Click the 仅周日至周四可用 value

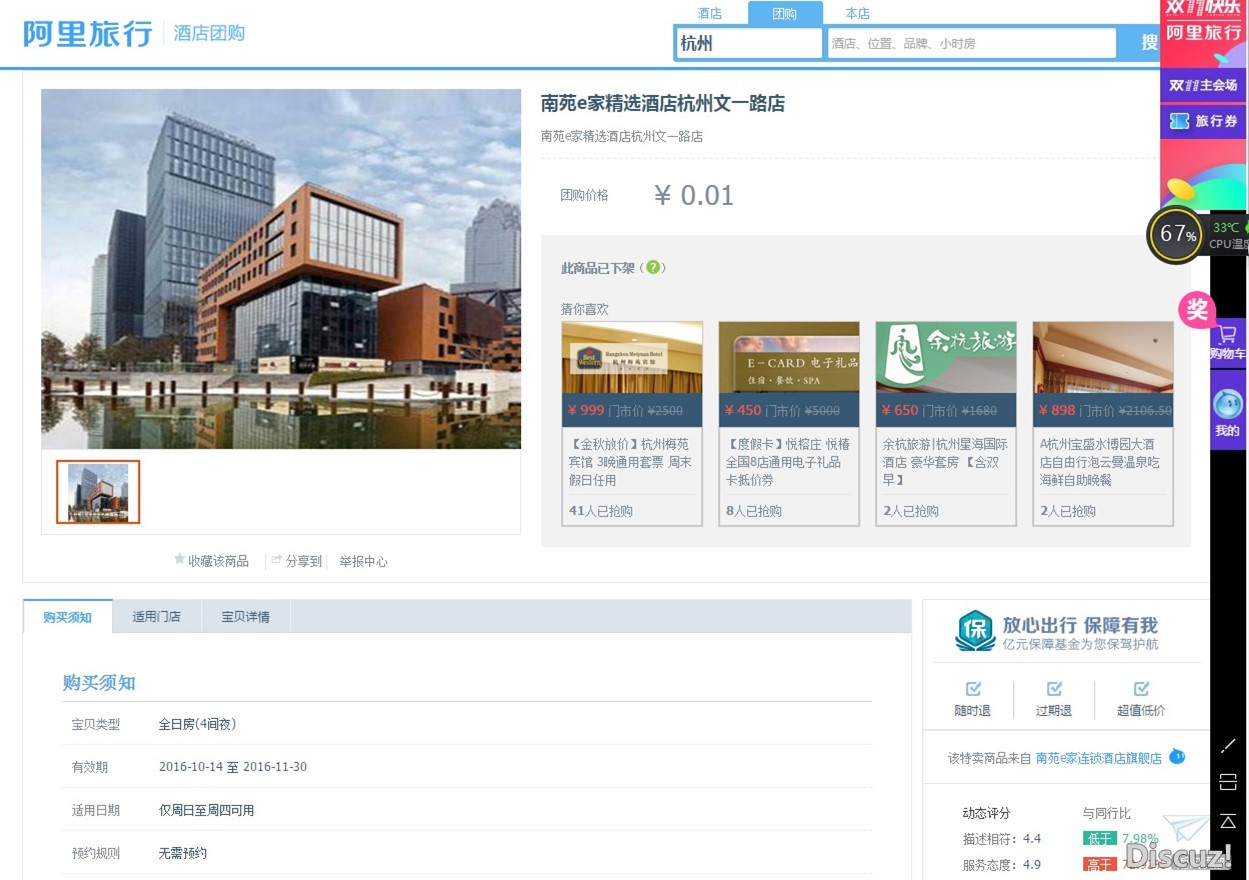coord(207,810)
